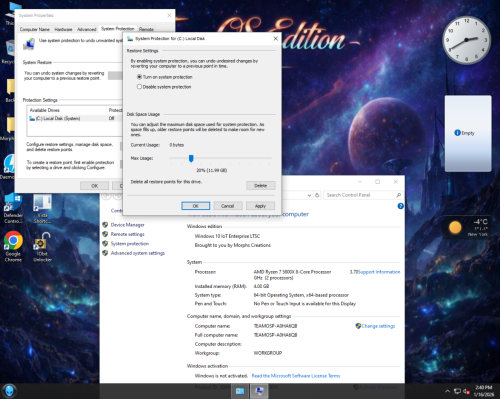The width and height of the screenshot is (500, 399).
Task: Open the Device Manager link
Action: click(x=127, y=225)
